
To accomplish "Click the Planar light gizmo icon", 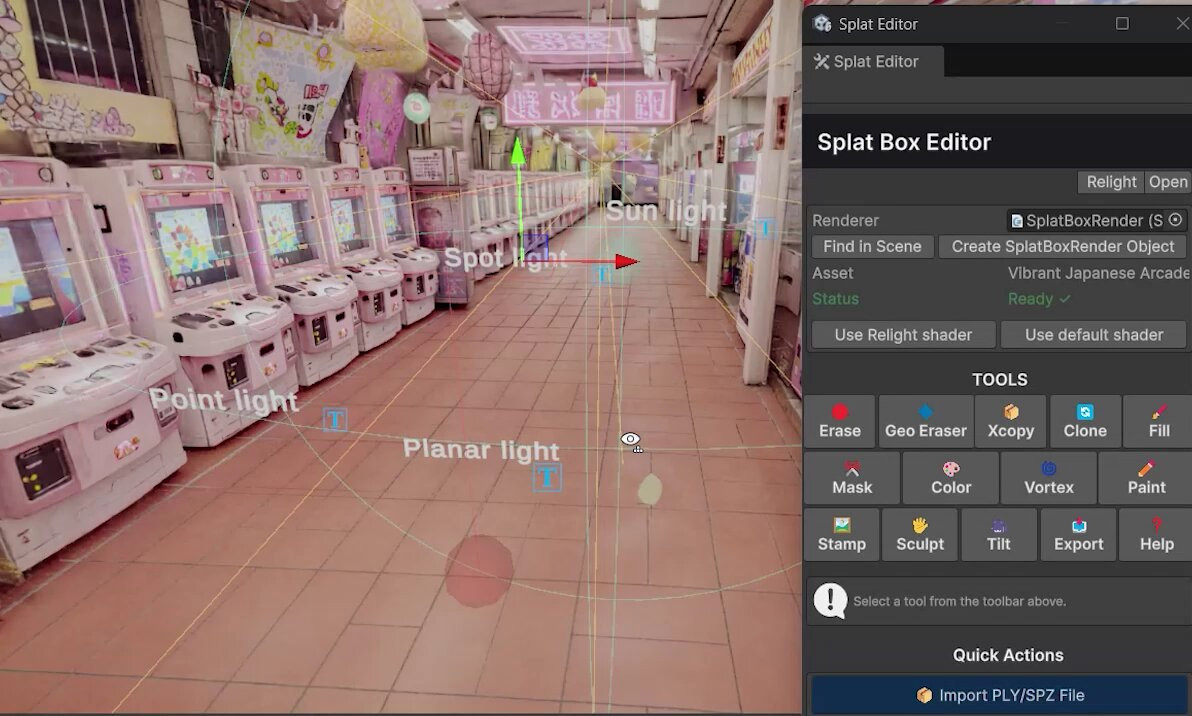I will tap(547, 477).
